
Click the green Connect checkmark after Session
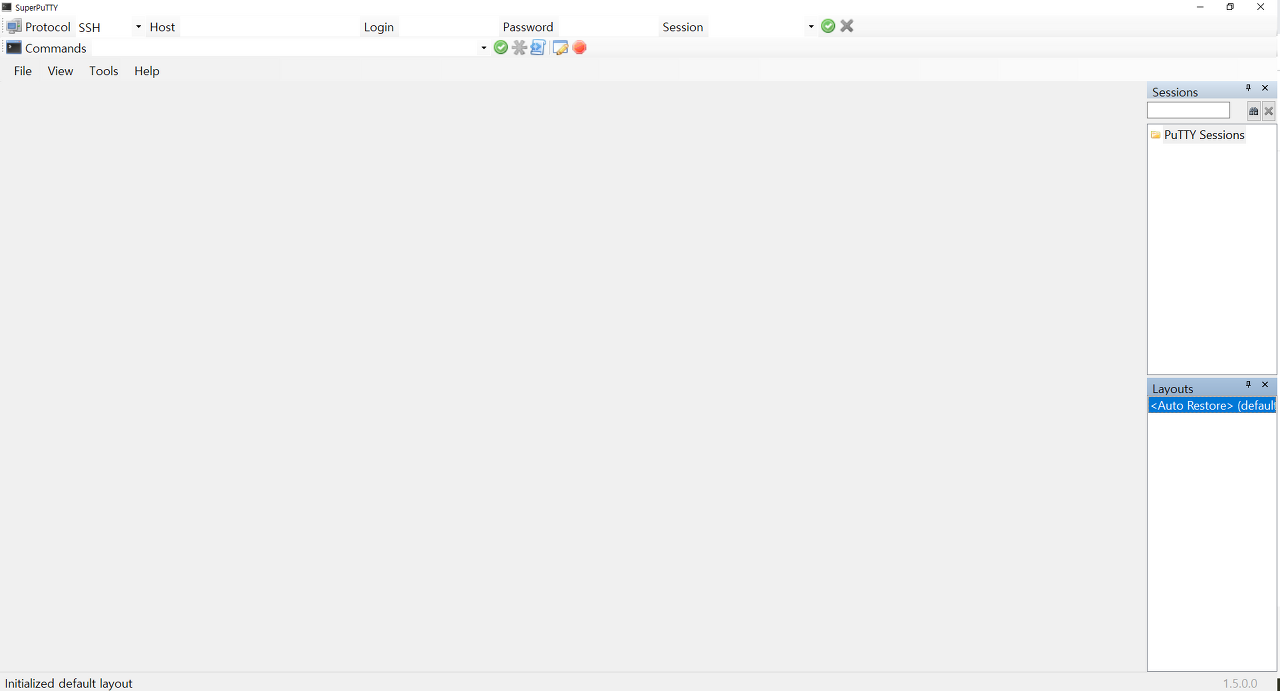coord(828,26)
